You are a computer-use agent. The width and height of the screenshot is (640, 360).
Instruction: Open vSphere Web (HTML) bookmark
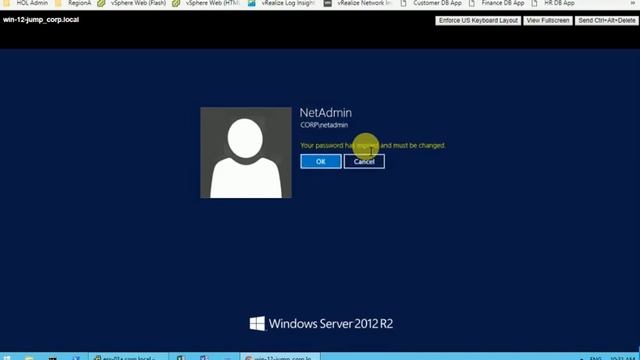tap(206, 3)
